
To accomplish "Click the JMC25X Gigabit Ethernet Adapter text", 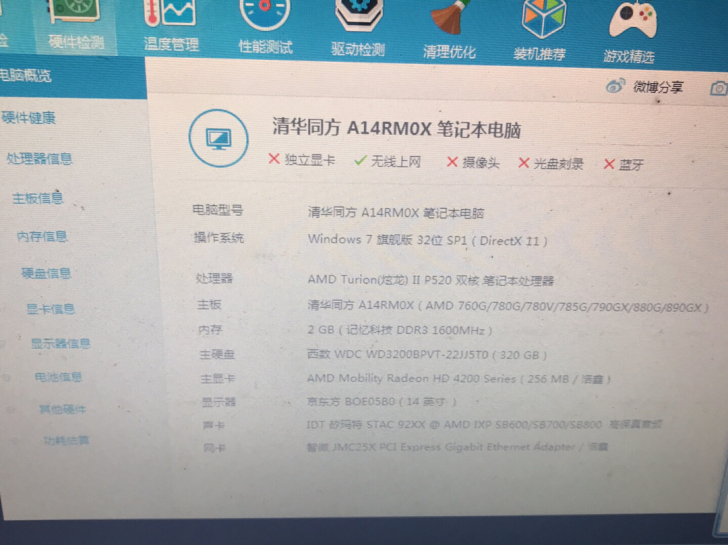I will point(457,447).
